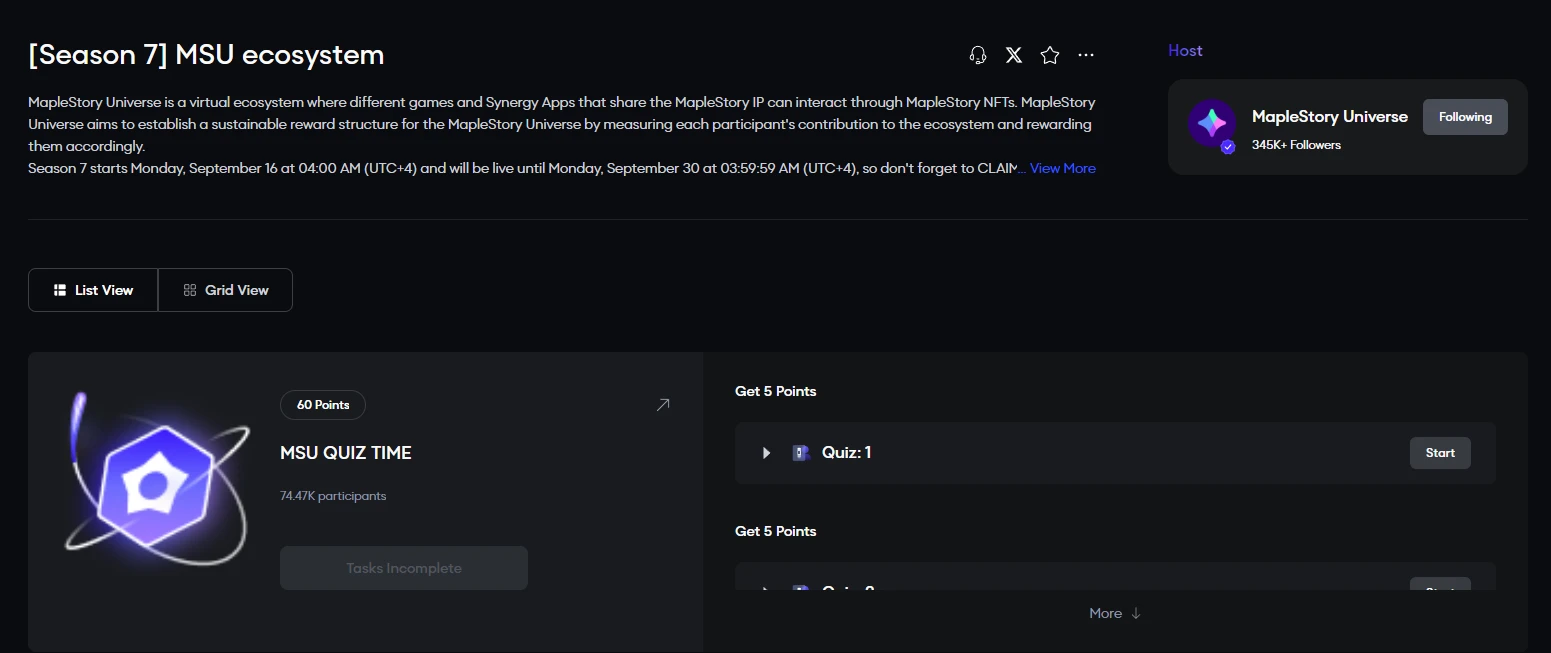
Task: Share campaign via the X icon
Action: 1014,55
